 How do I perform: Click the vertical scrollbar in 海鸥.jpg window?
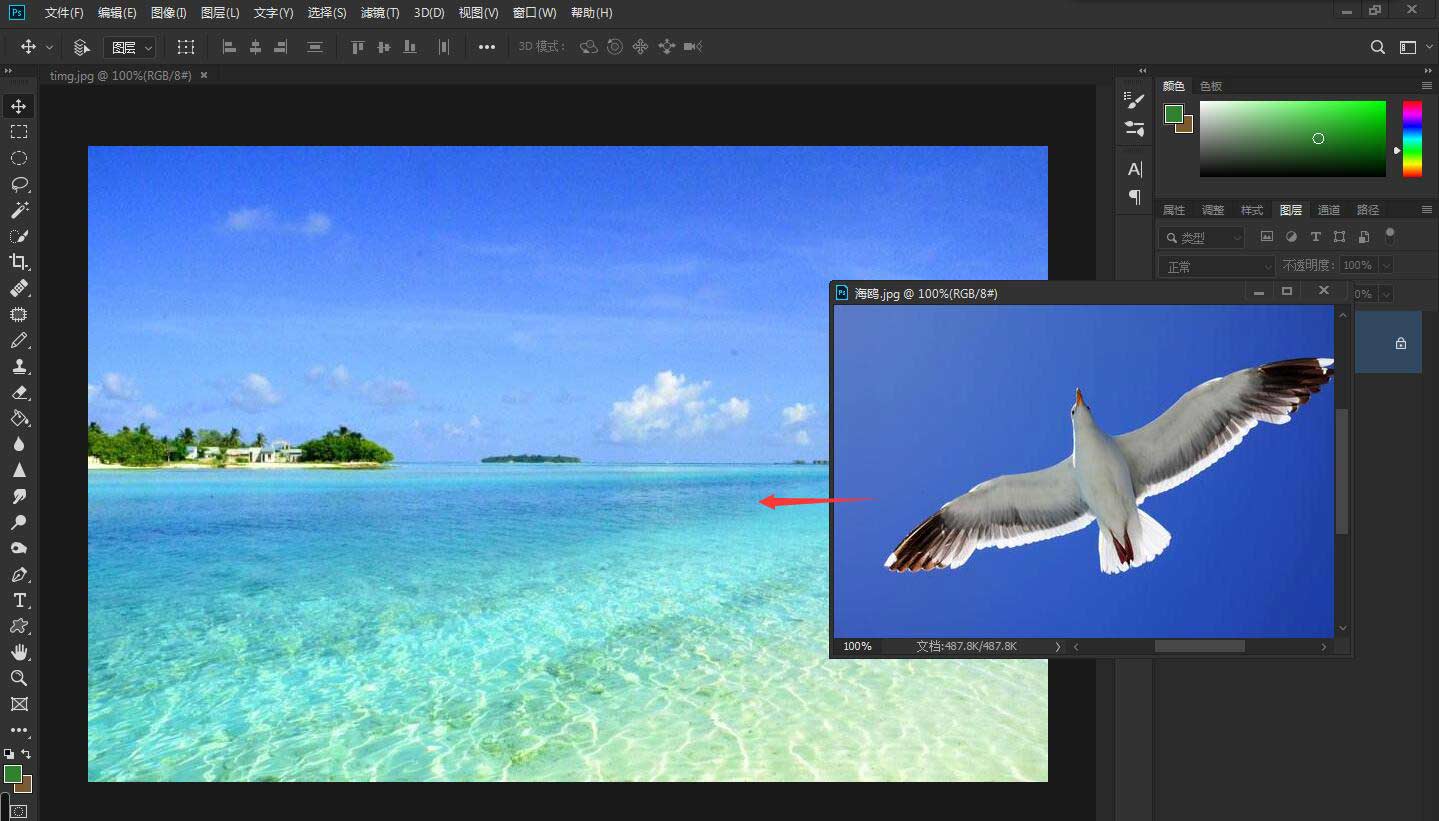[x=1342, y=470]
